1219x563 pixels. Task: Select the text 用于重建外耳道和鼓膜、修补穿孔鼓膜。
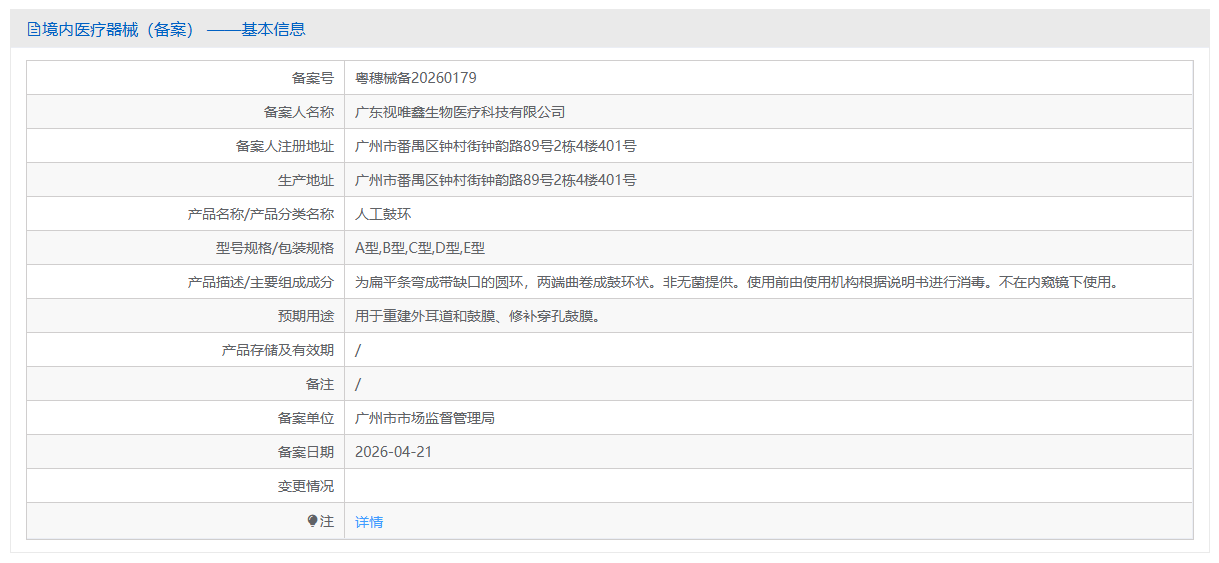(478, 316)
